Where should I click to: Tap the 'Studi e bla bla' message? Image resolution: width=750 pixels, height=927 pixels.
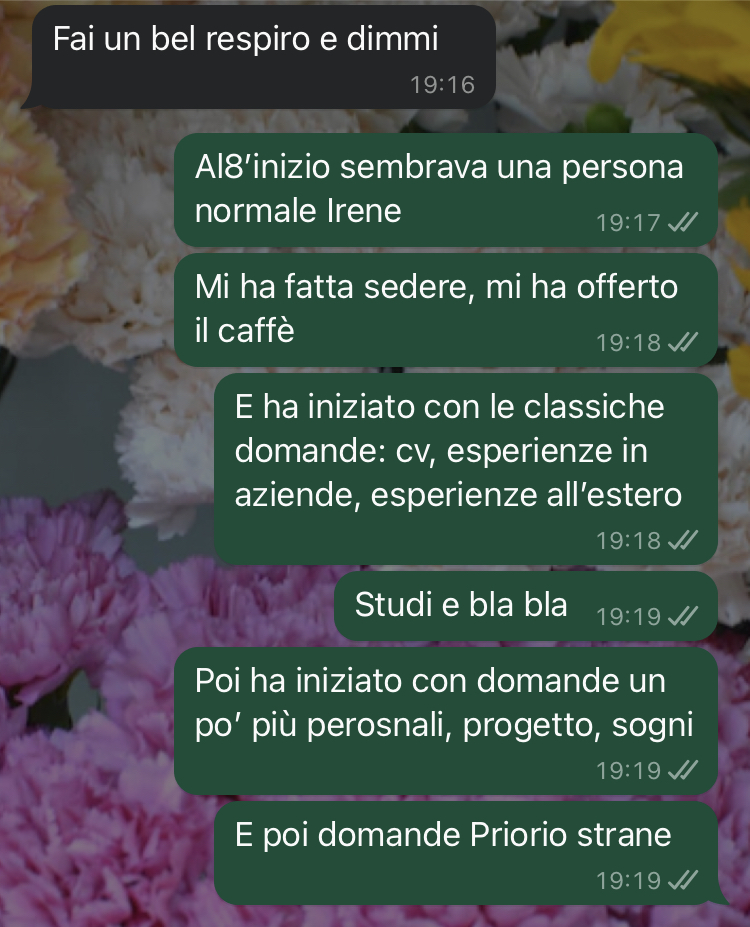[x=525, y=606]
